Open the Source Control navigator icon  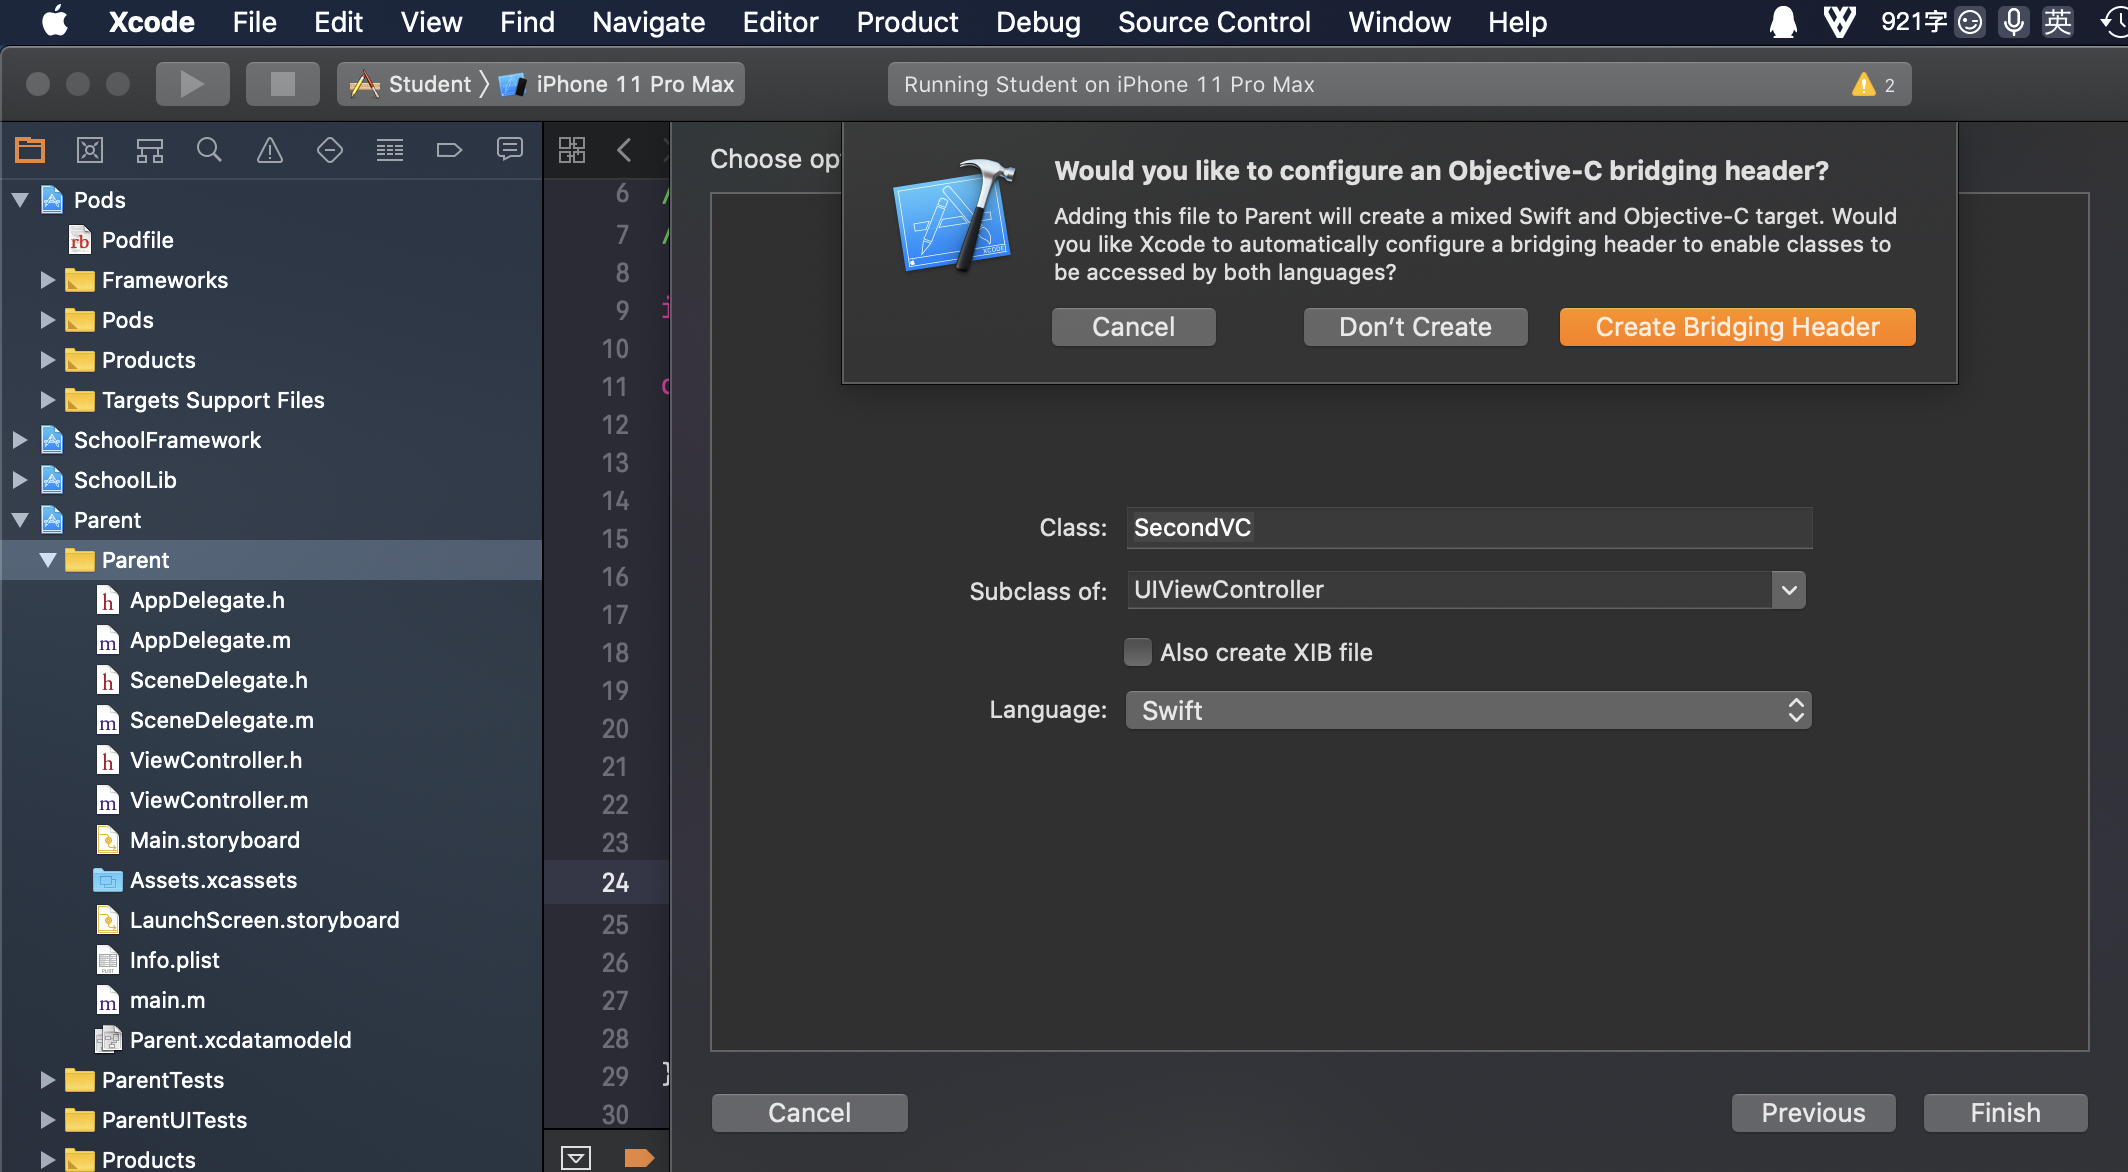pos(90,150)
